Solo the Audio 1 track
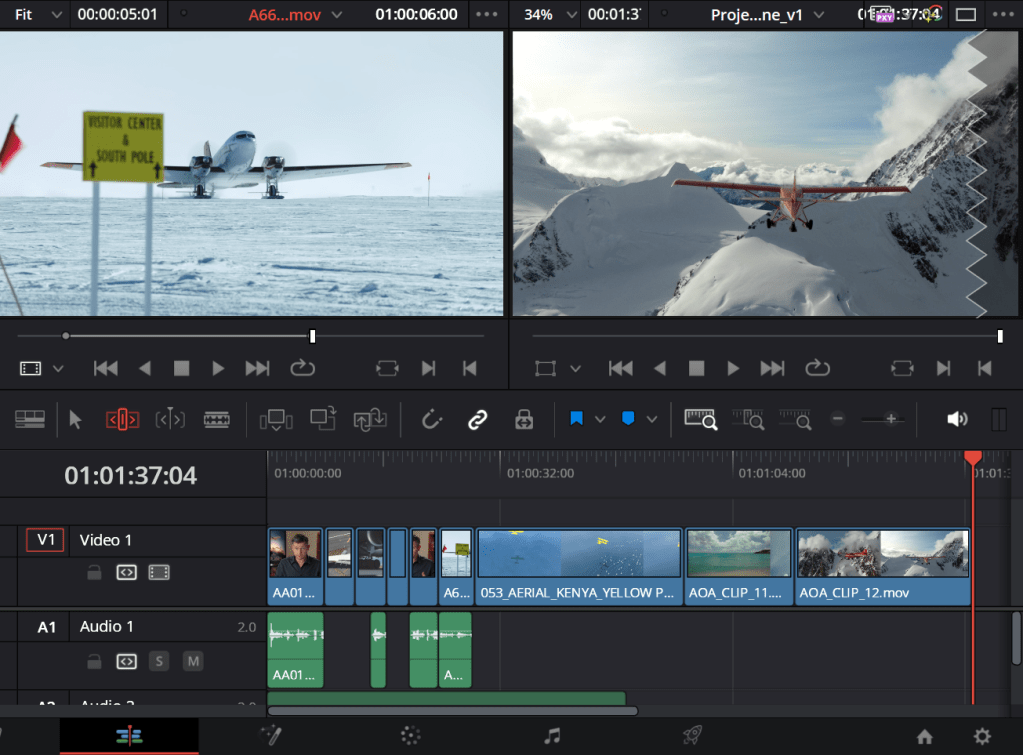The height and width of the screenshot is (755, 1023). 159,661
